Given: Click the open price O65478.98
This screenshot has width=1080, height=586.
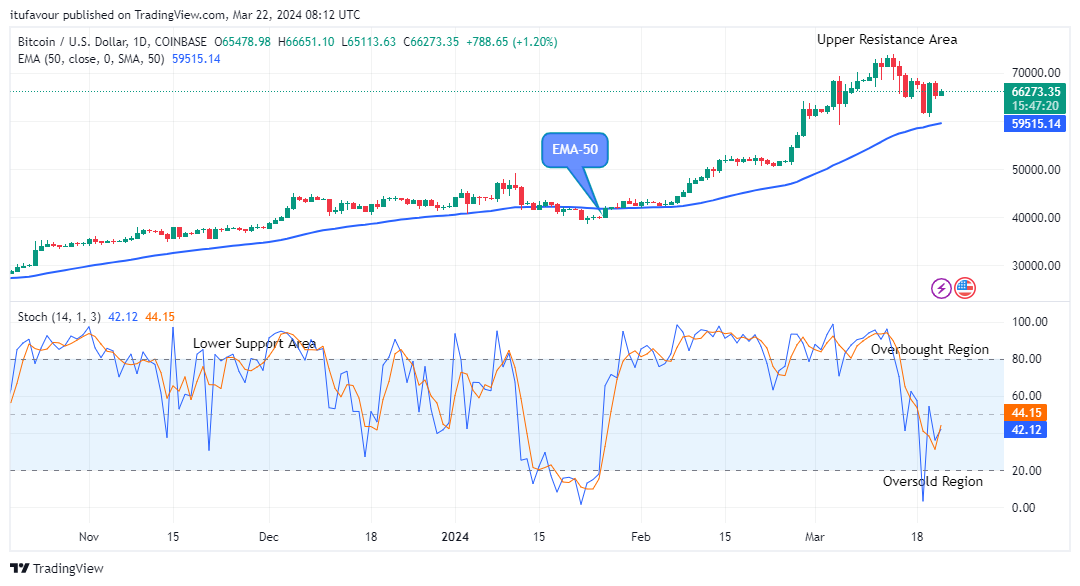Looking at the screenshot, I should (242, 42).
